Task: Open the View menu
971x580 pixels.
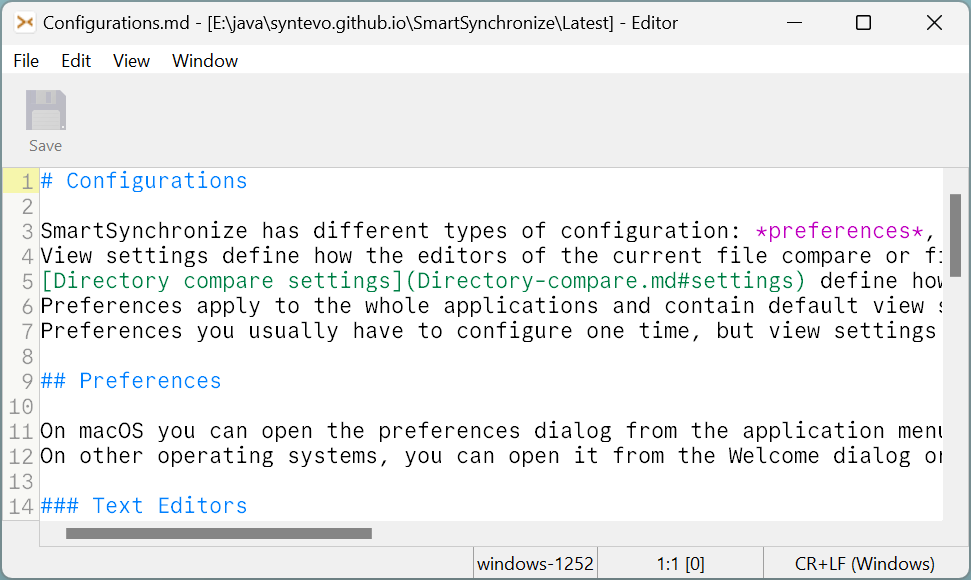Action: pos(131,61)
